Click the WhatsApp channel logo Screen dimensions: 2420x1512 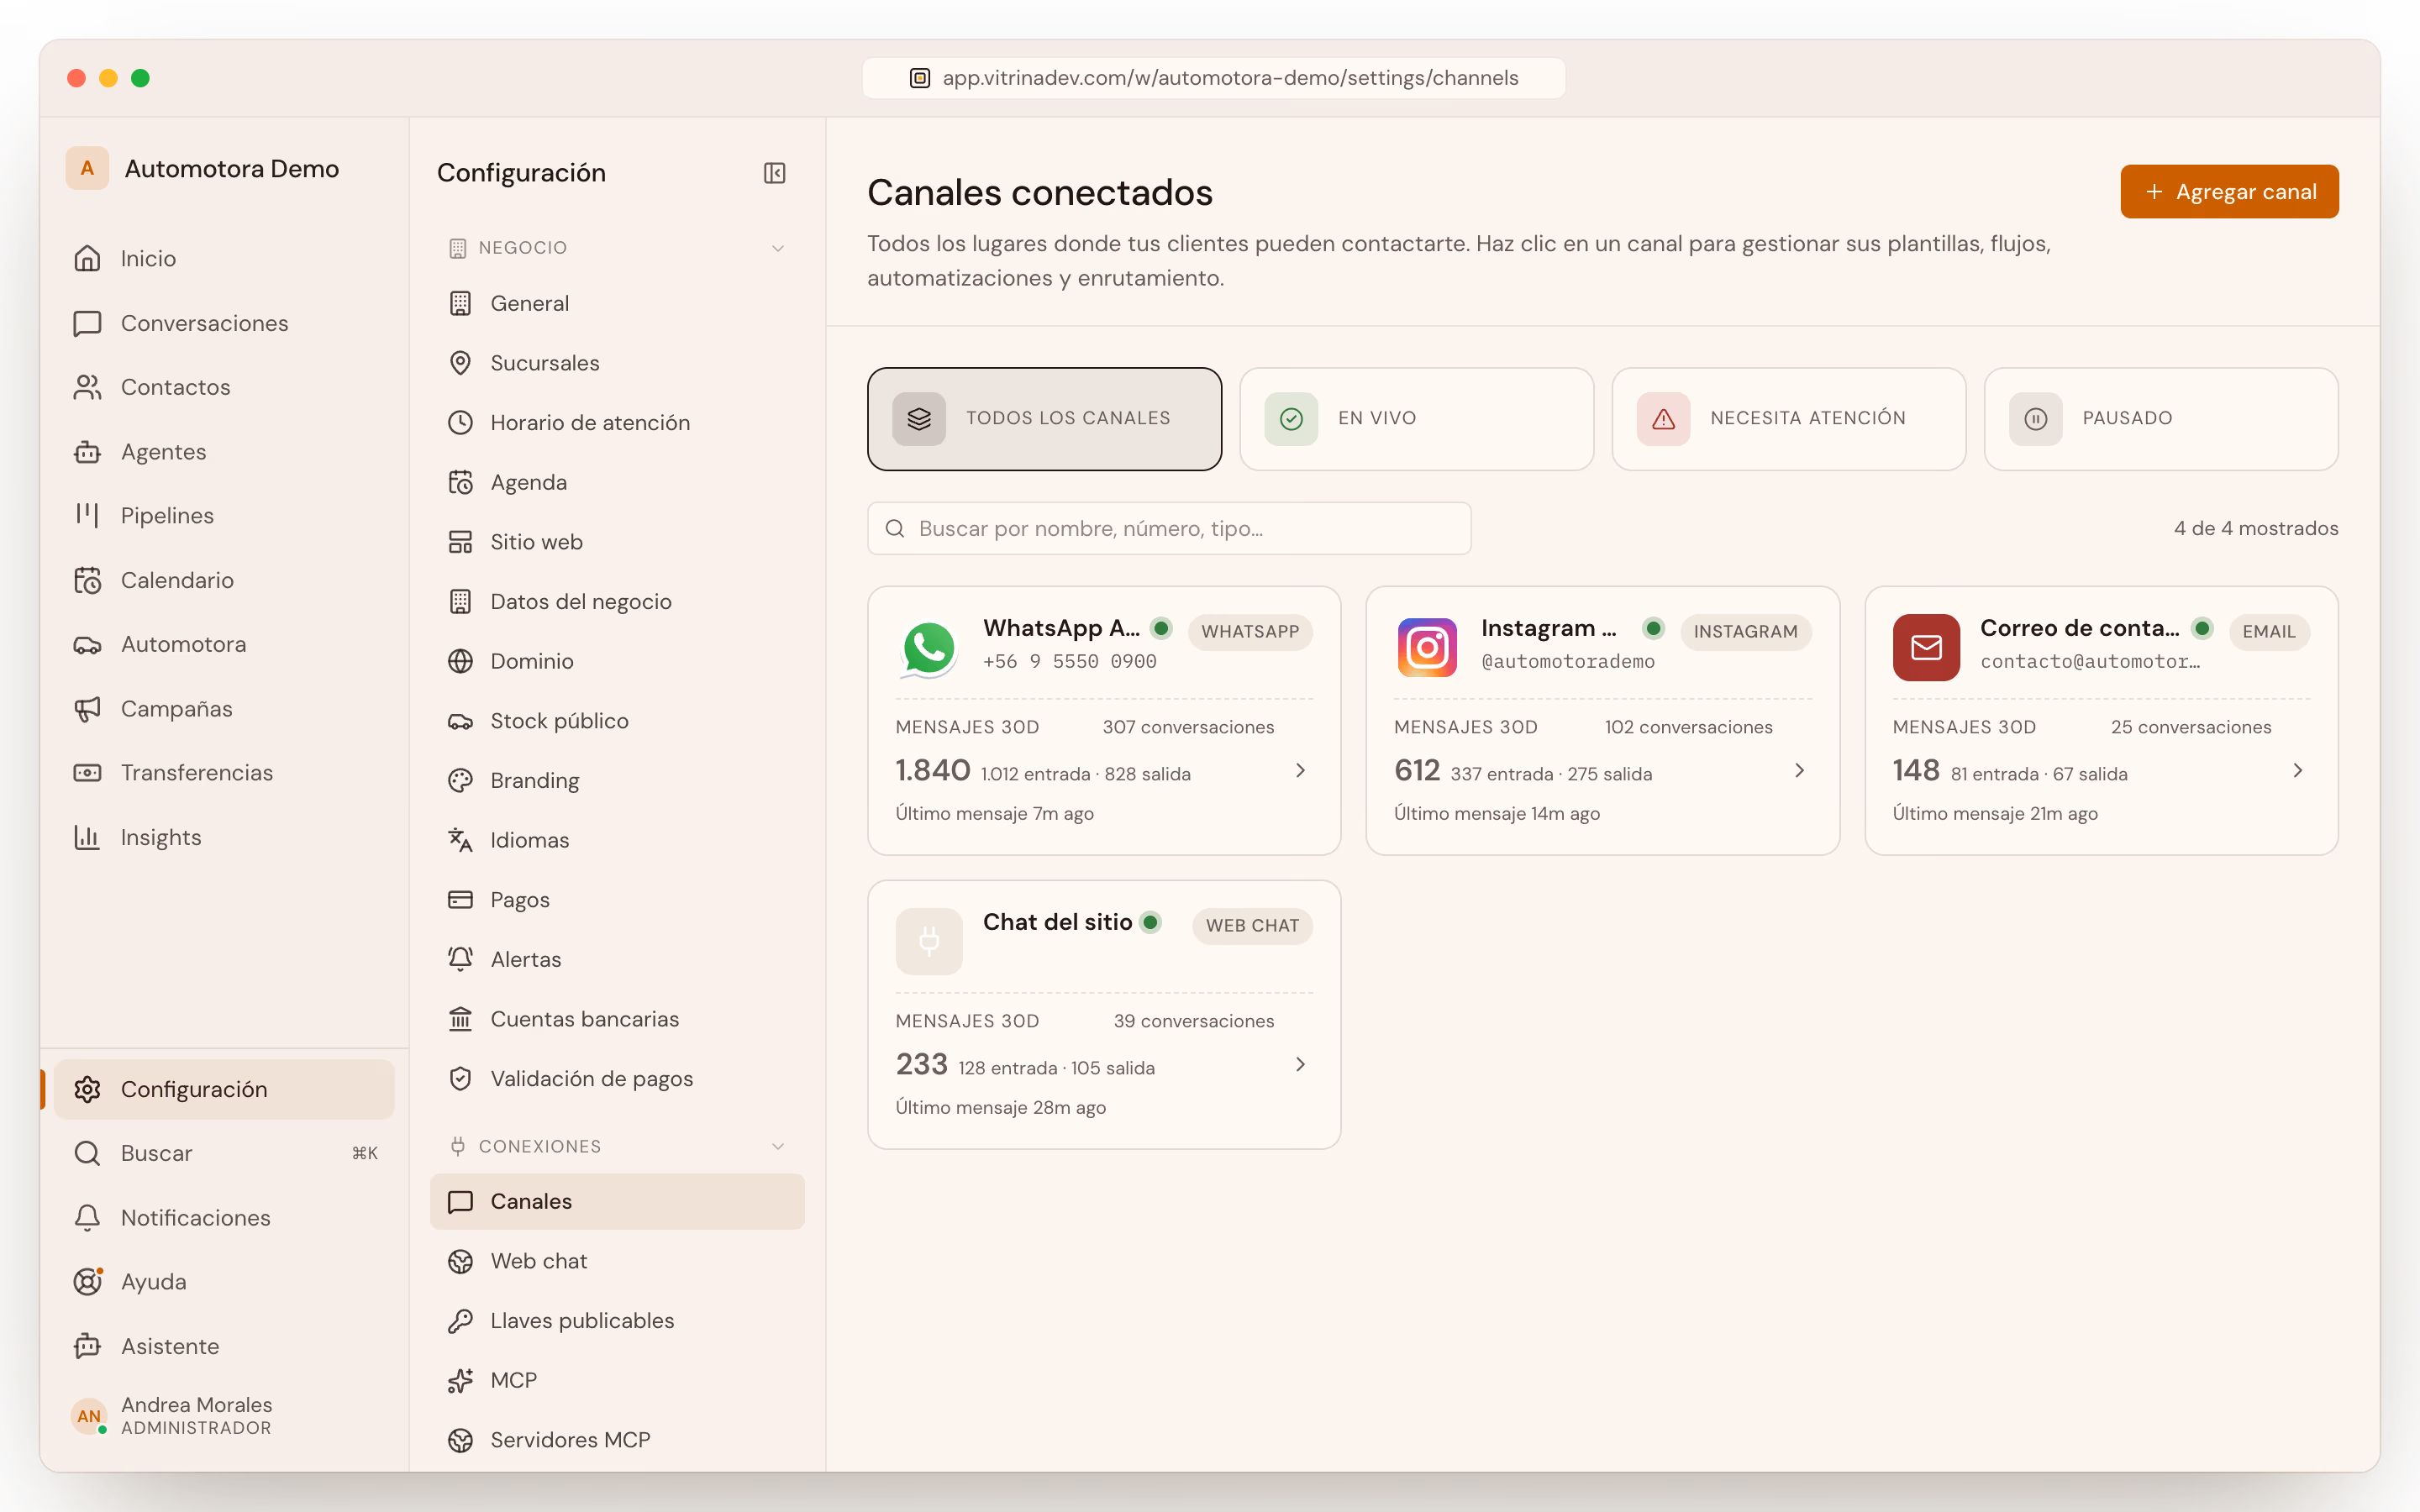tap(929, 647)
